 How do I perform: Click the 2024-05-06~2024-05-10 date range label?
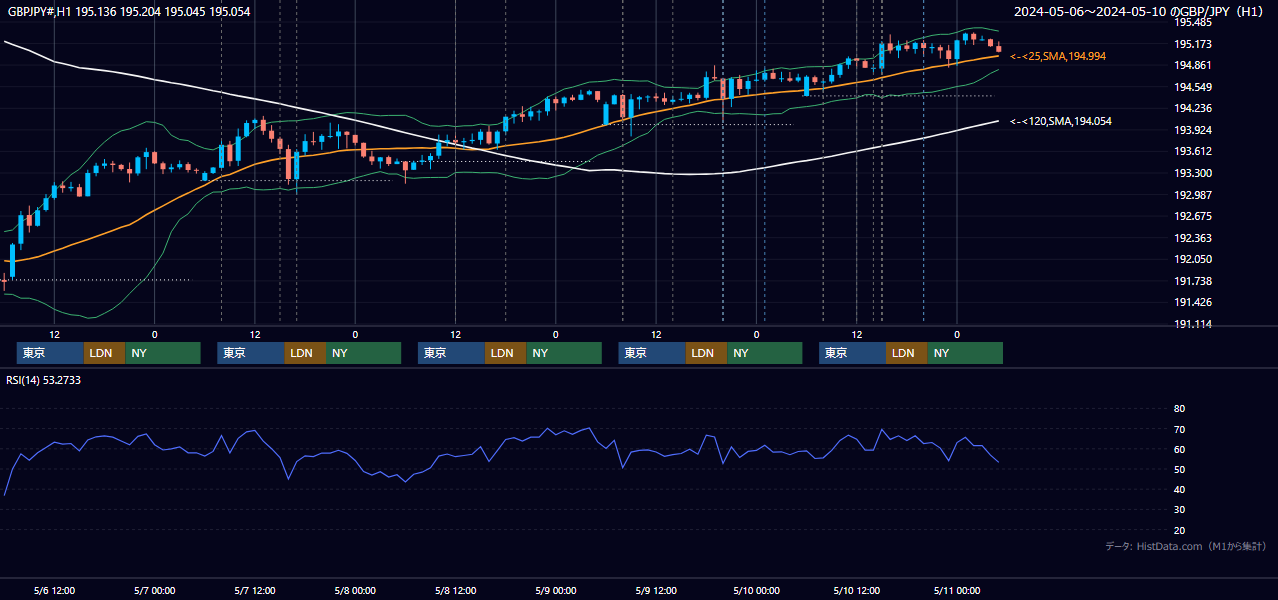1140,11
